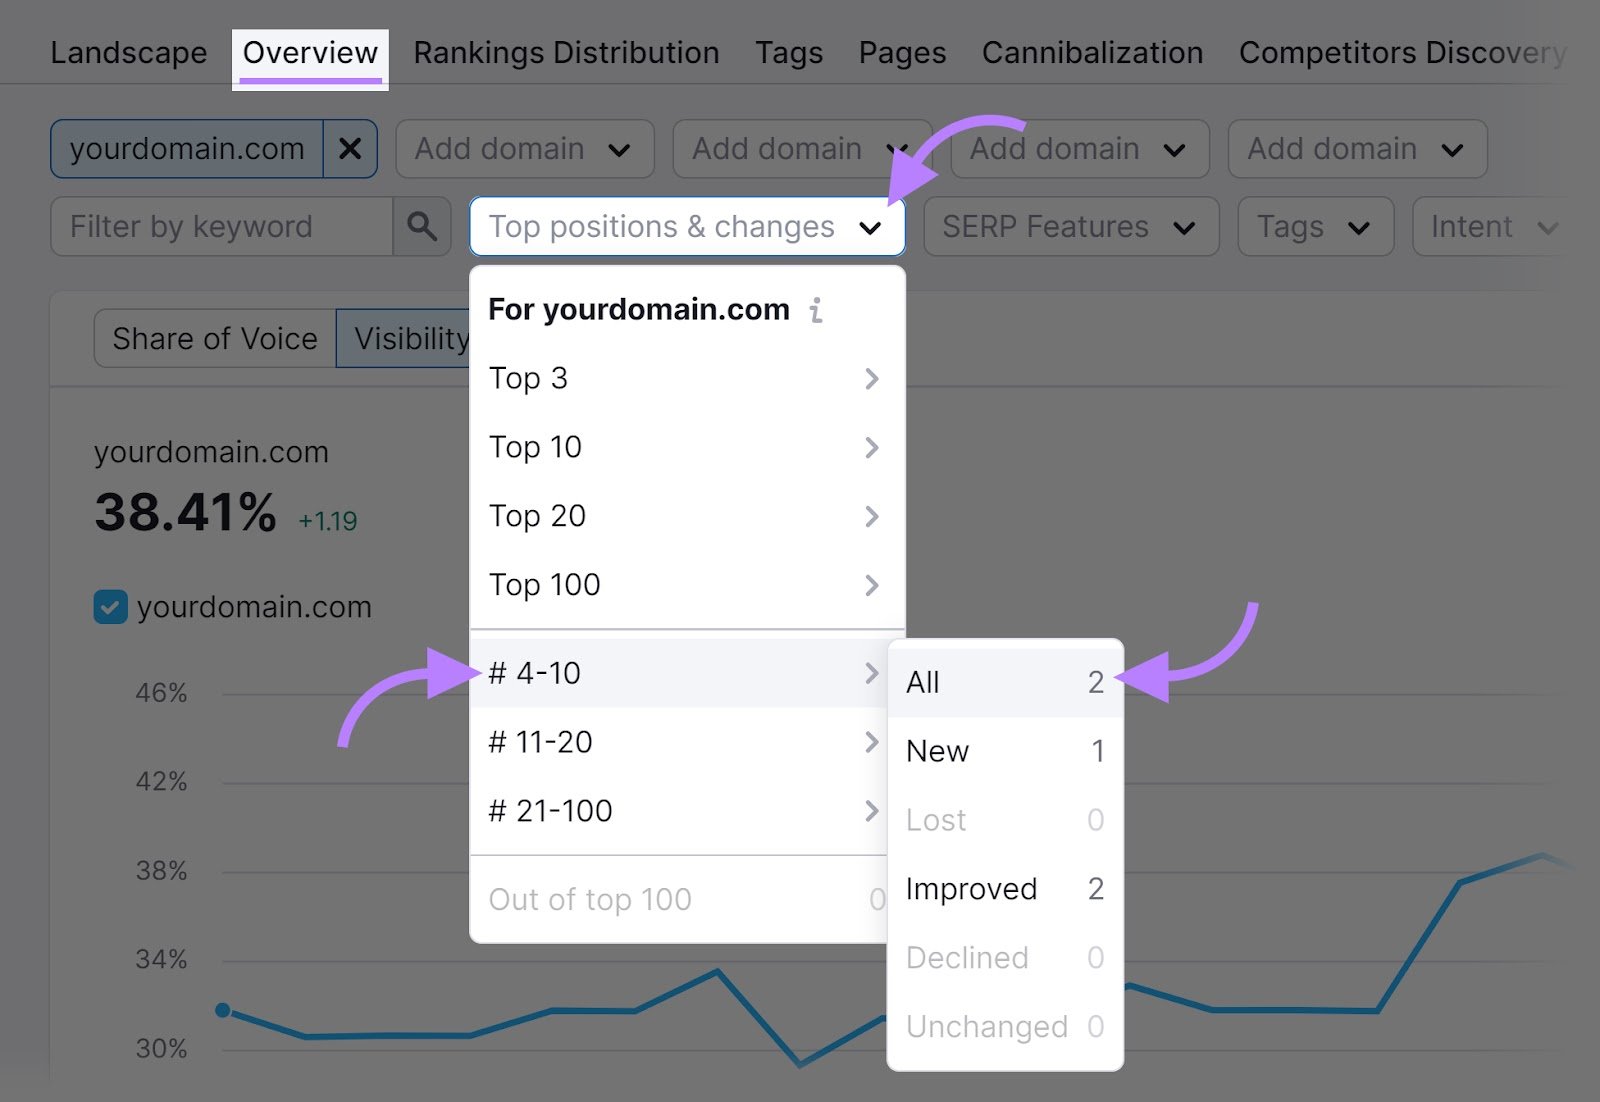This screenshot has height=1102, width=1600.
Task: Click Improved in the changes submenu
Action: coord(970,888)
